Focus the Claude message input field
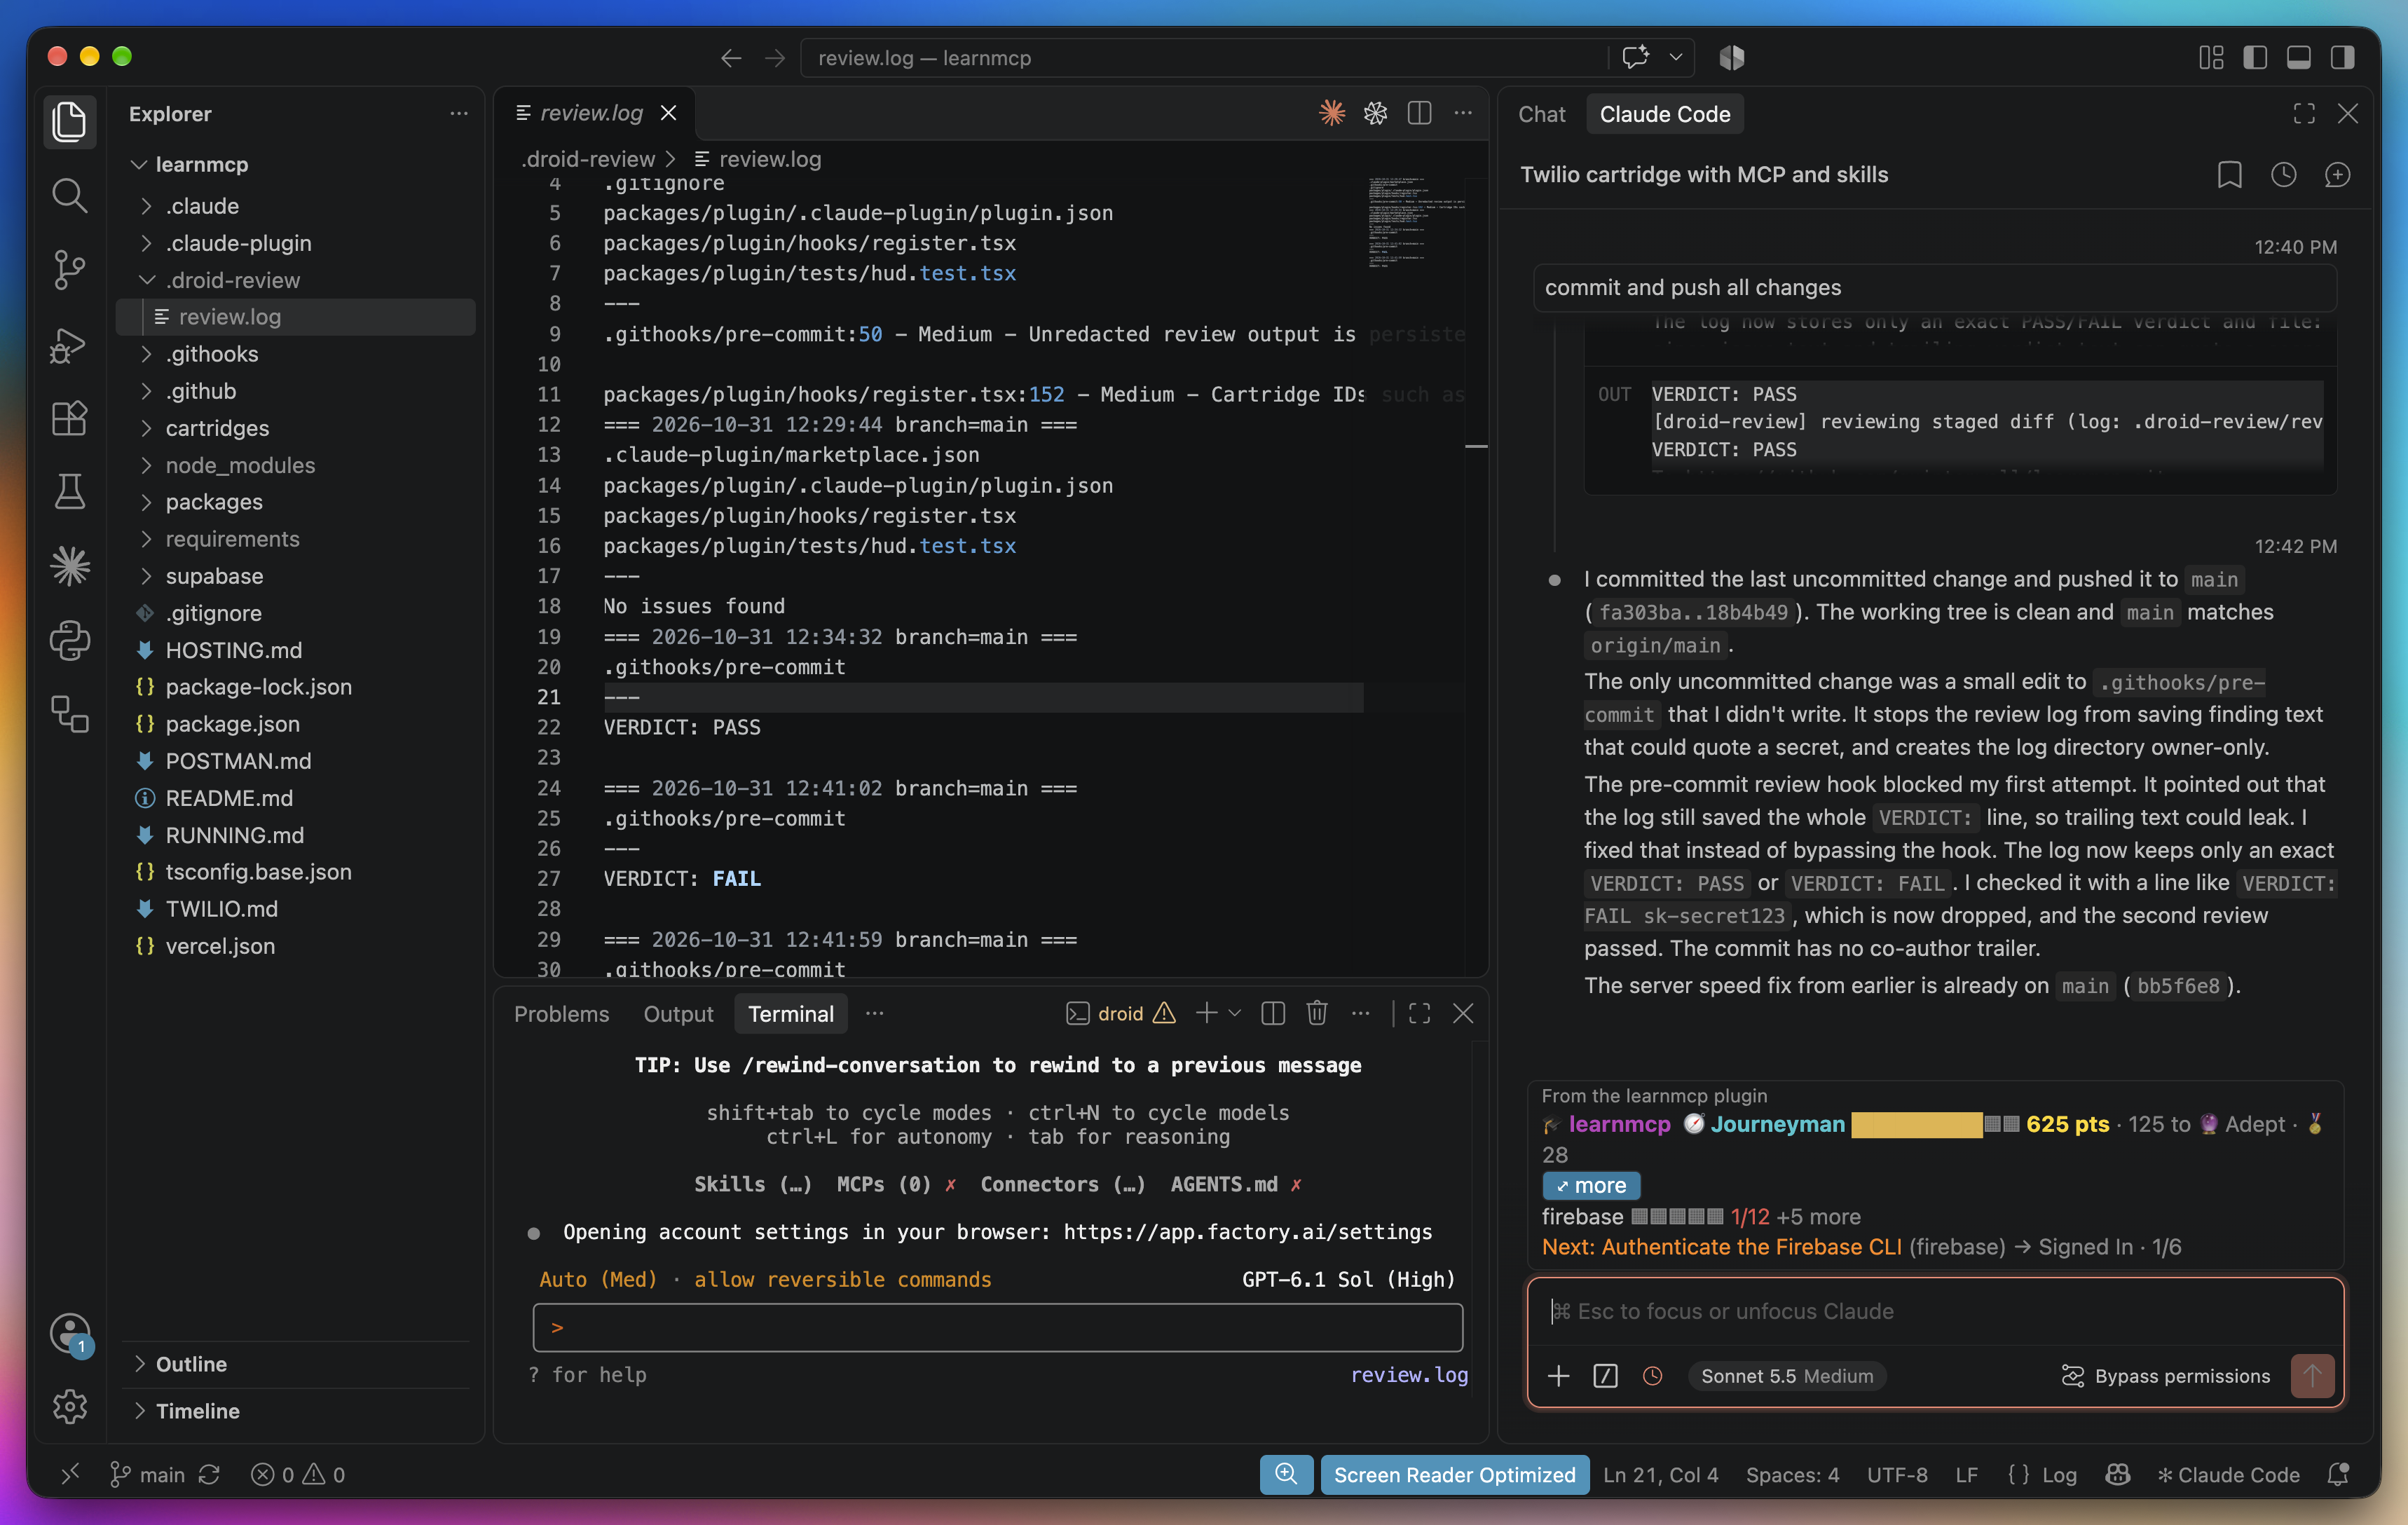Screen dimensions: 2408x1525 click(x=1935, y=1311)
